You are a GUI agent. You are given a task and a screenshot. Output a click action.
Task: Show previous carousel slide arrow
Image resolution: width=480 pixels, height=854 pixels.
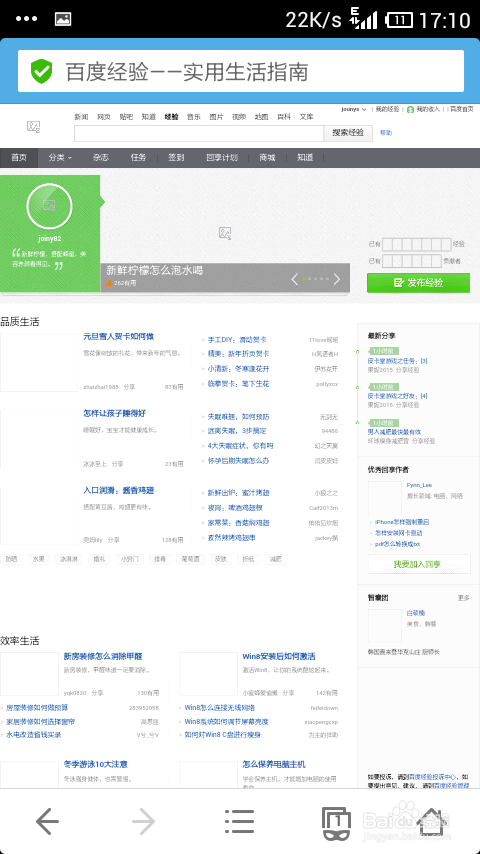point(295,279)
